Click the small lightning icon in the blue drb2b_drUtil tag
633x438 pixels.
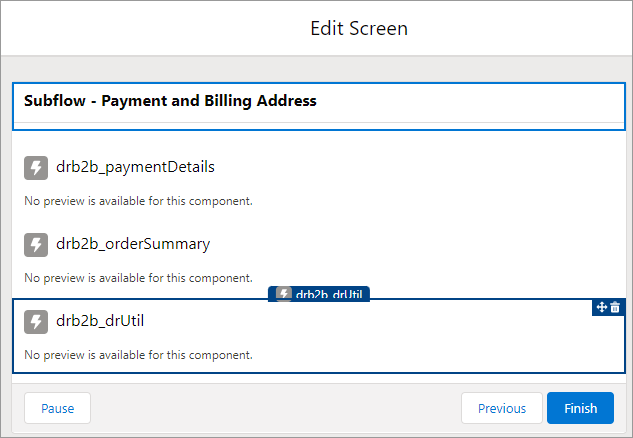(x=284, y=294)
